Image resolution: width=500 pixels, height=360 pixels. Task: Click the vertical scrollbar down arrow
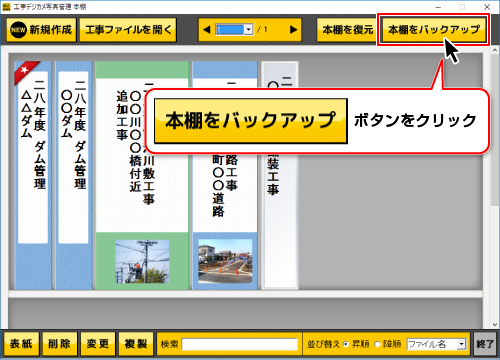[495, 324]
